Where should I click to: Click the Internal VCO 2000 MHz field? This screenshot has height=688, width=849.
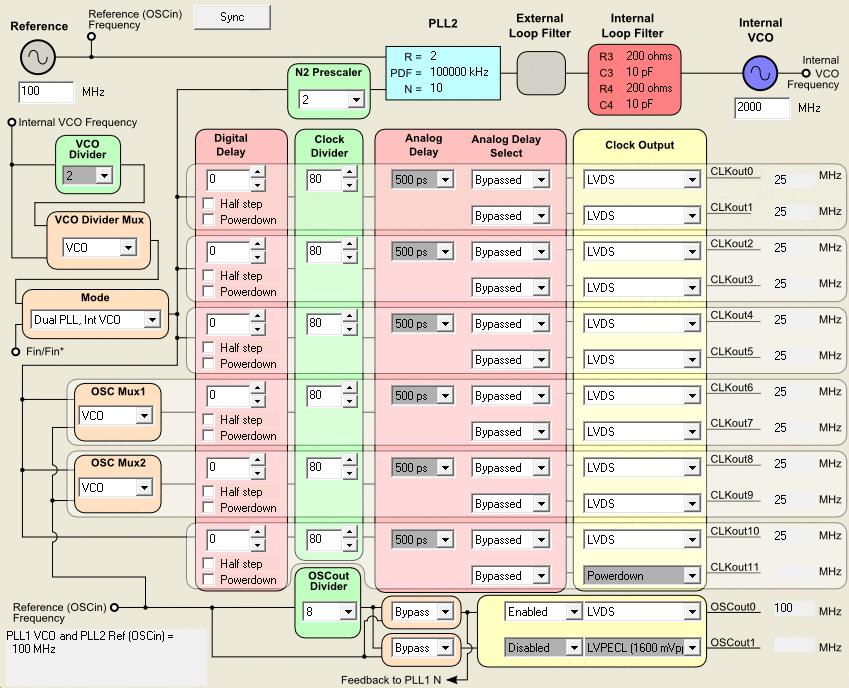pyautogui.click(x=763, y=107)
